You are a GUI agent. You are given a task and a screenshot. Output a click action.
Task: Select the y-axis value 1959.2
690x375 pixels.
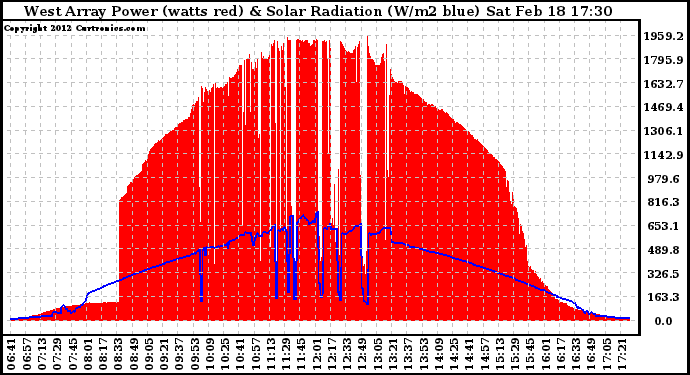[664, 36]
